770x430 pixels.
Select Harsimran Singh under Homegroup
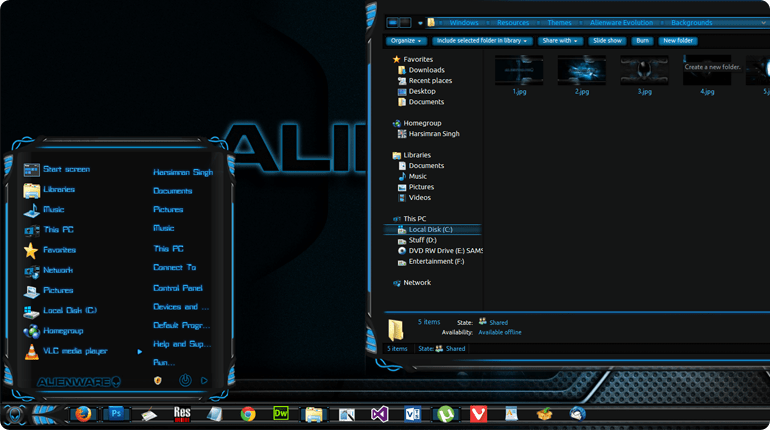pyautogui.click(x=429, y=134)
